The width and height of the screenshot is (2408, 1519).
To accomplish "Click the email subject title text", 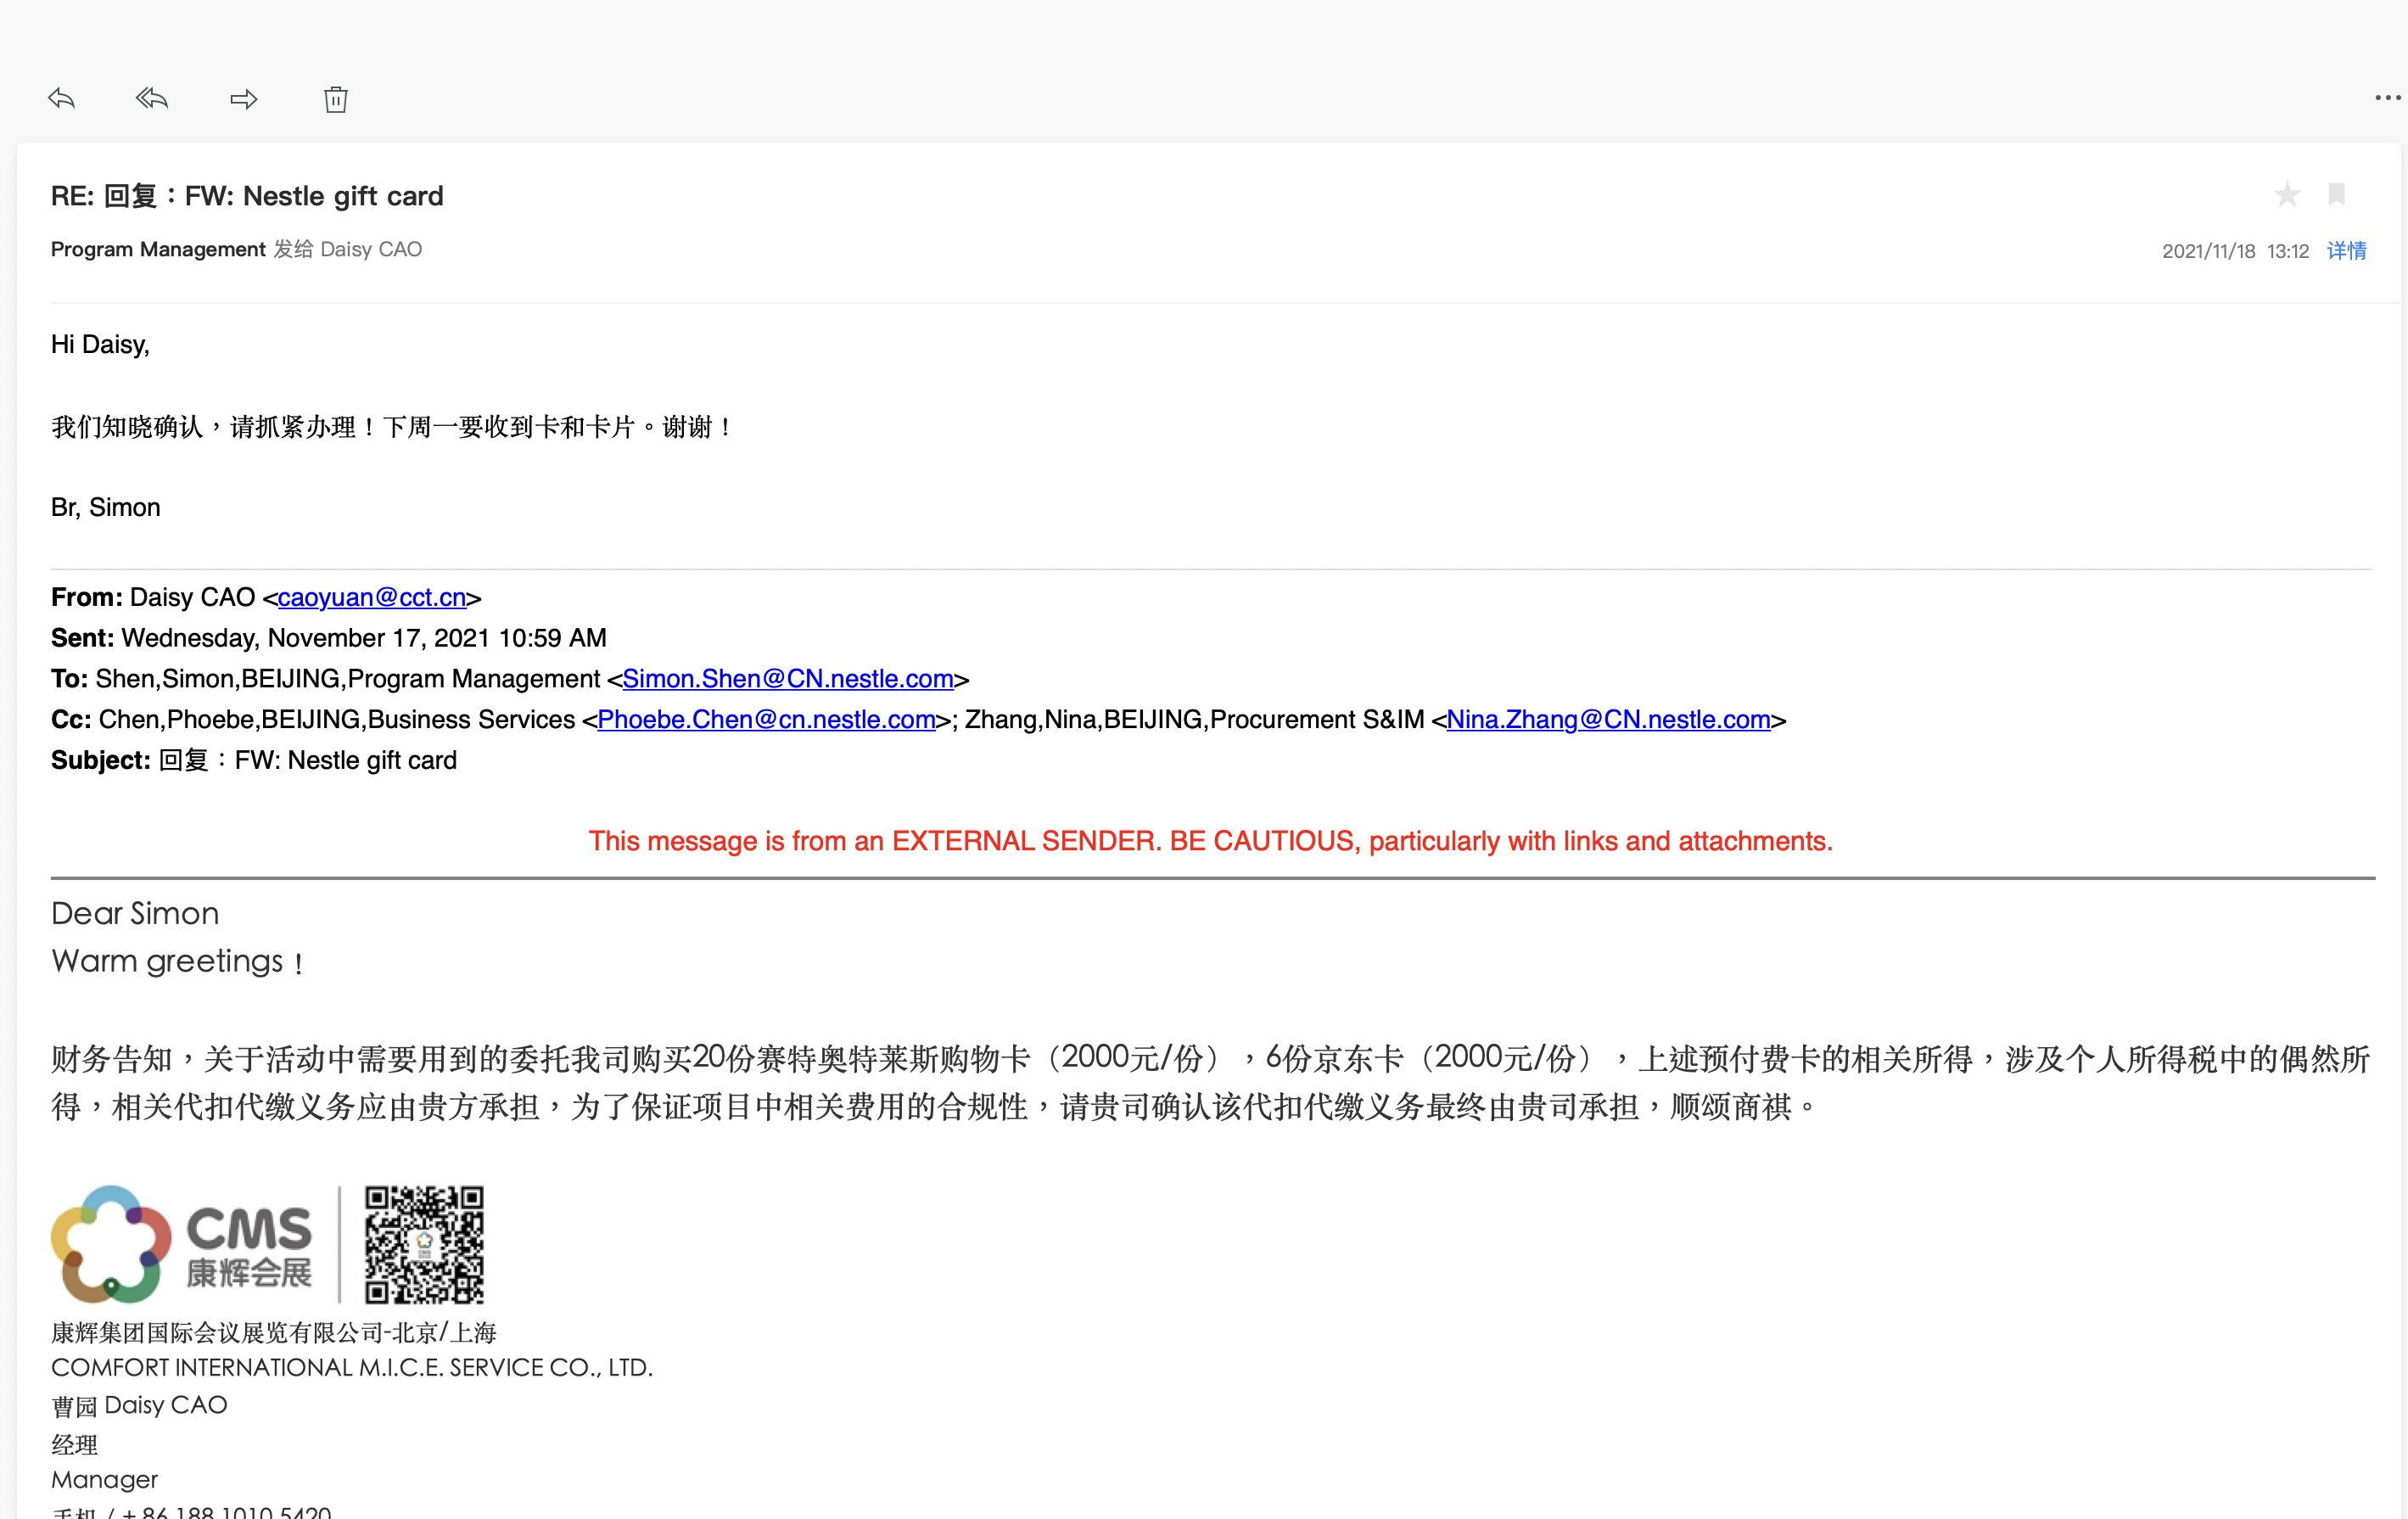I will [x=247, y=196].
